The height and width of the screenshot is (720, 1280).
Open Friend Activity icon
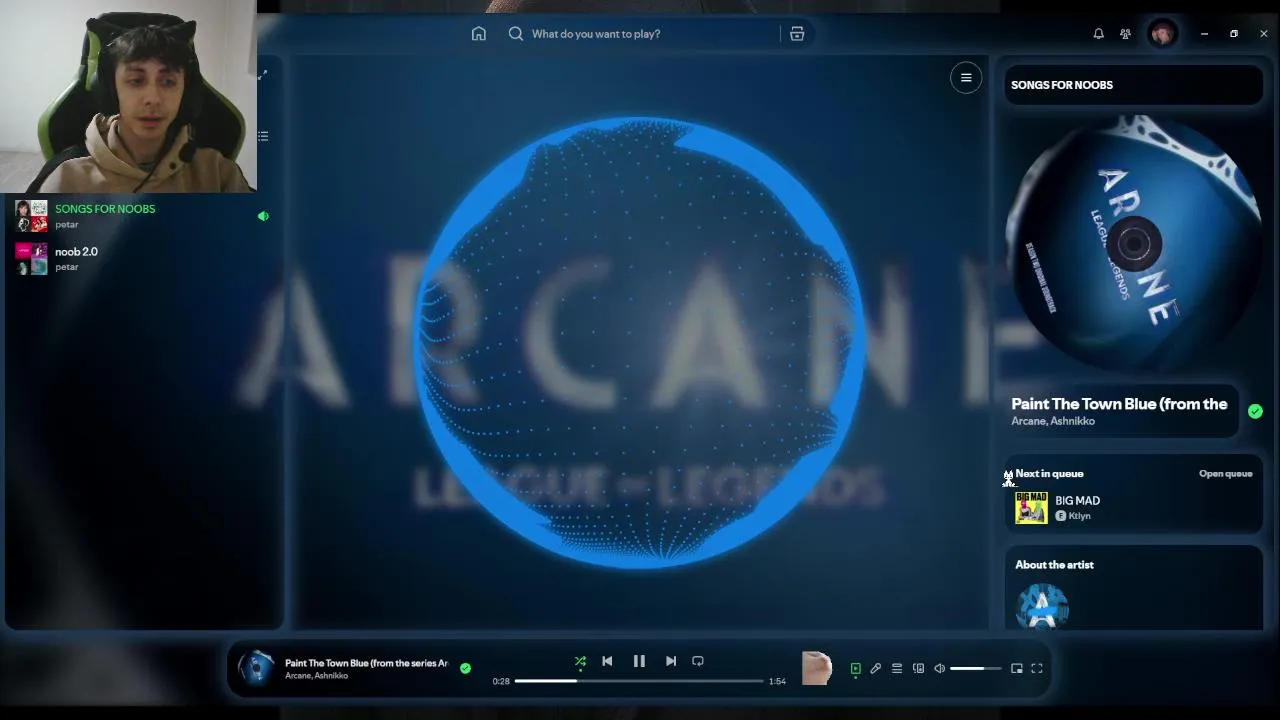1125,34
